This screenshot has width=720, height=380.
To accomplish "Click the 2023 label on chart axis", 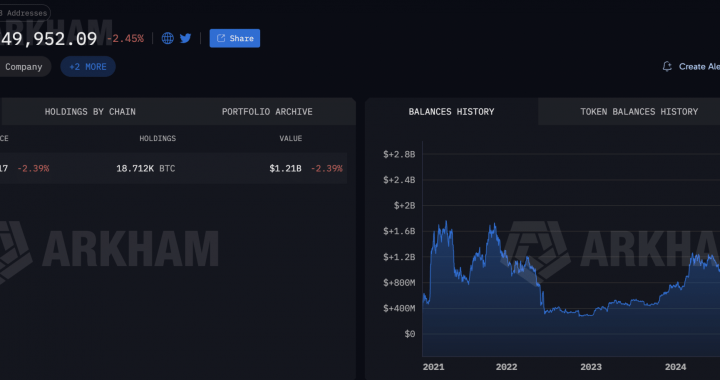I will pyautogui.click(x=591, y=367).
